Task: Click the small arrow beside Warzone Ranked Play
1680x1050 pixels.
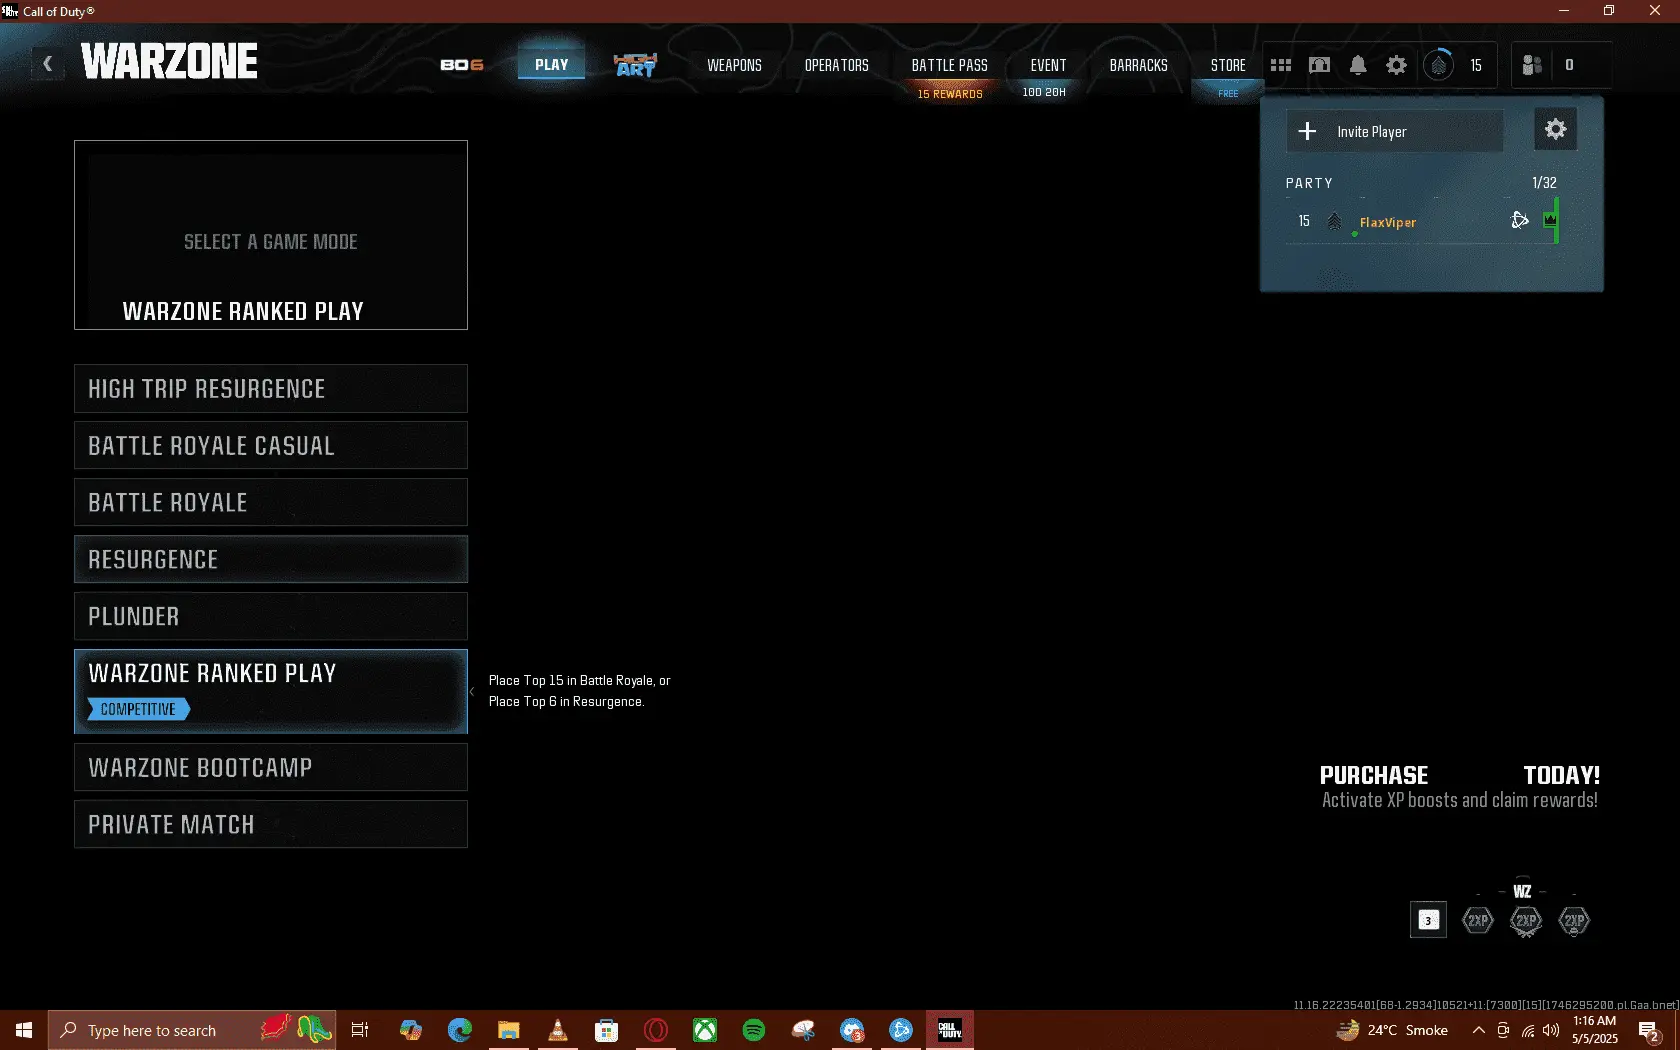Action: pos(472,691)
